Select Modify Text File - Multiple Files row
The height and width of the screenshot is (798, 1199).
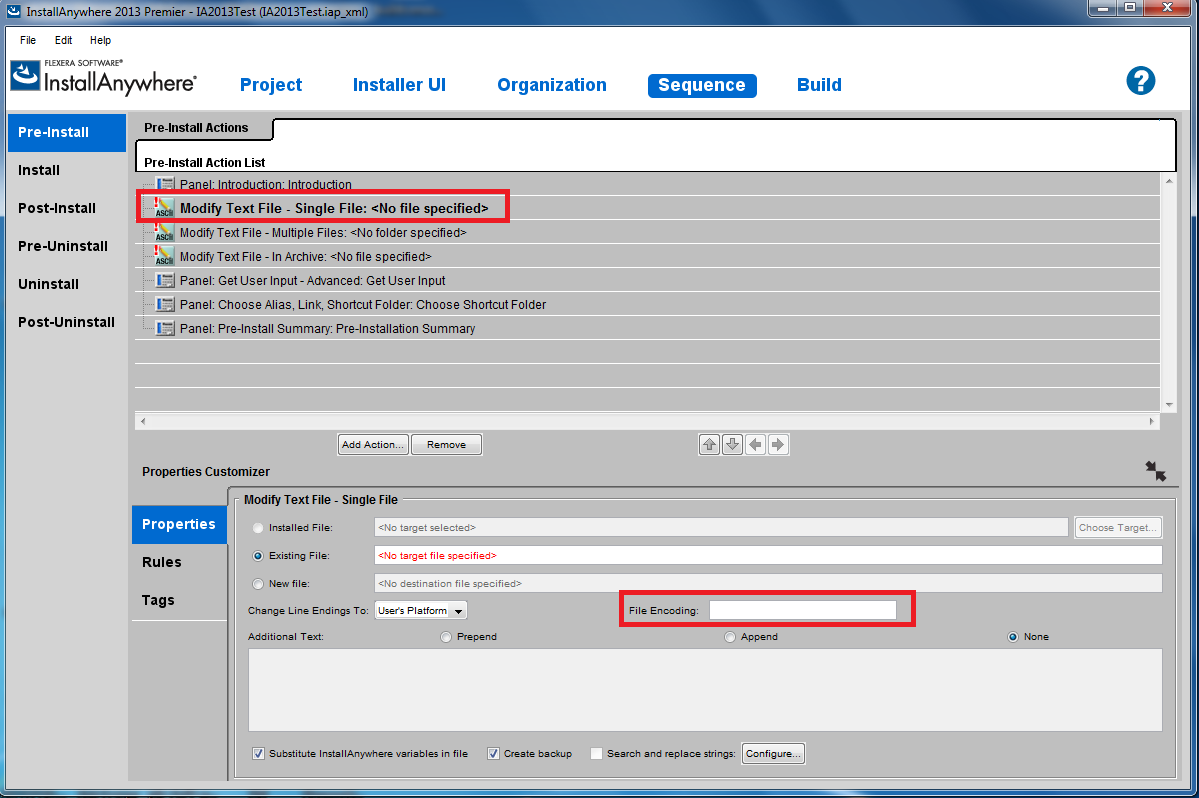(x=648, y=232)
